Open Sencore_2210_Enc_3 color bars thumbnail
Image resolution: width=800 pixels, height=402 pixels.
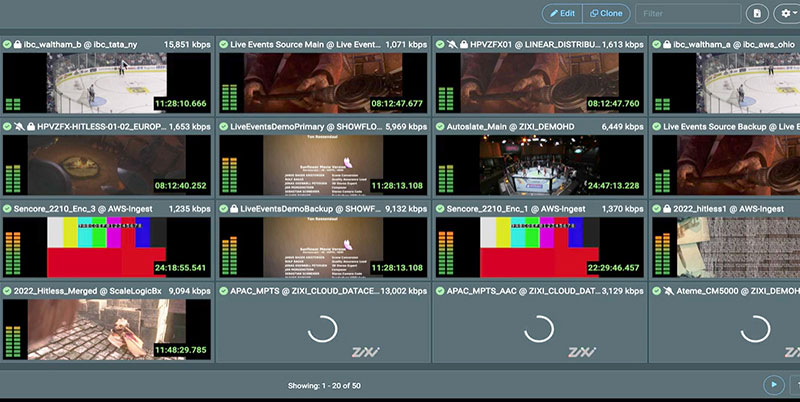(107, 247)
